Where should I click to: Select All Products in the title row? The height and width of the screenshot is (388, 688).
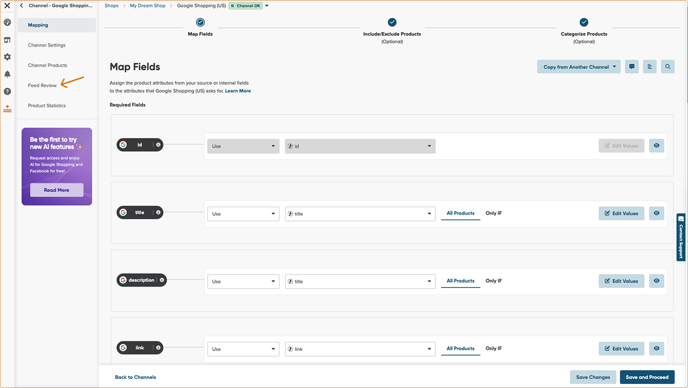click(x=460, y=213)
